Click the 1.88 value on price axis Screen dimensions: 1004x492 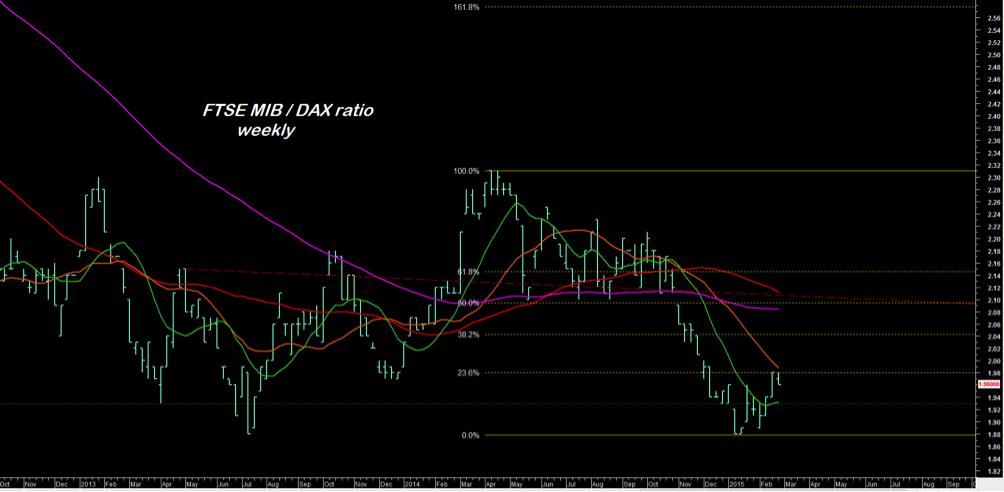pos(992,434)
